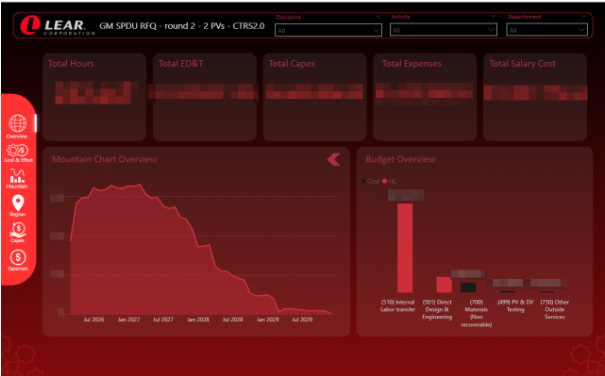The width and height of the screenshot is (605, 376).
Task: Open the Discipline slicer dropdown
Action: tap(328, 30)
